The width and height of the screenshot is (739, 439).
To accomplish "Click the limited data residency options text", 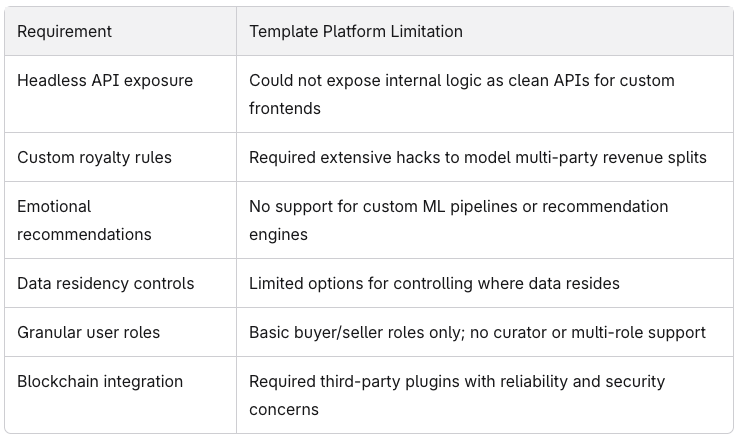I will 434,283.
